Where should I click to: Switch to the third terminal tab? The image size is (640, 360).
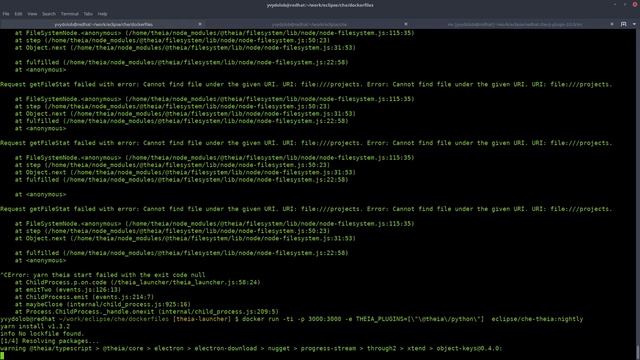[515, 24]
